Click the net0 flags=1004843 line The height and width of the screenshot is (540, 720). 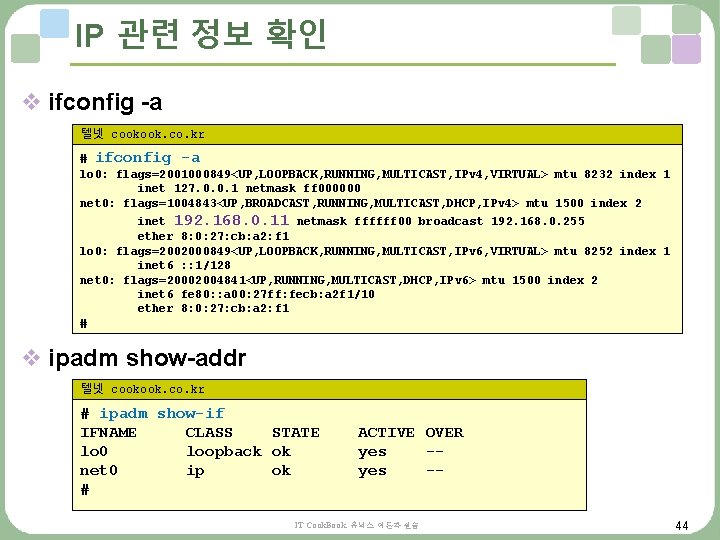click(360, 203)
